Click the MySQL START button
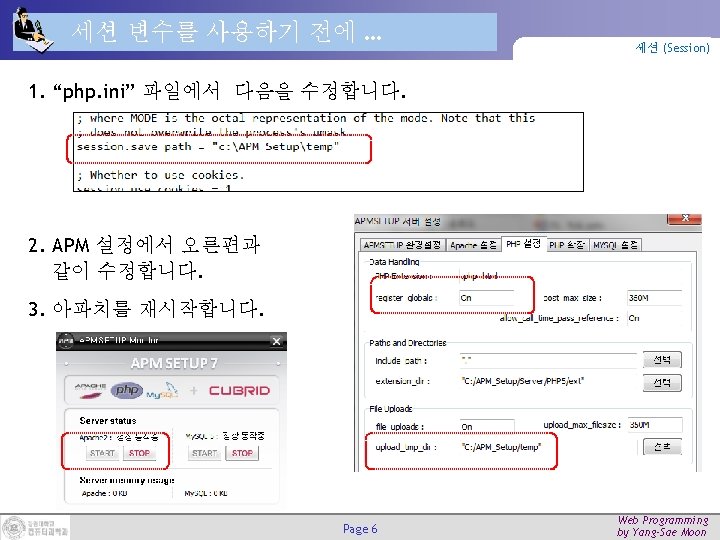Viewport: 720px width, 540px height. [204, 453]
